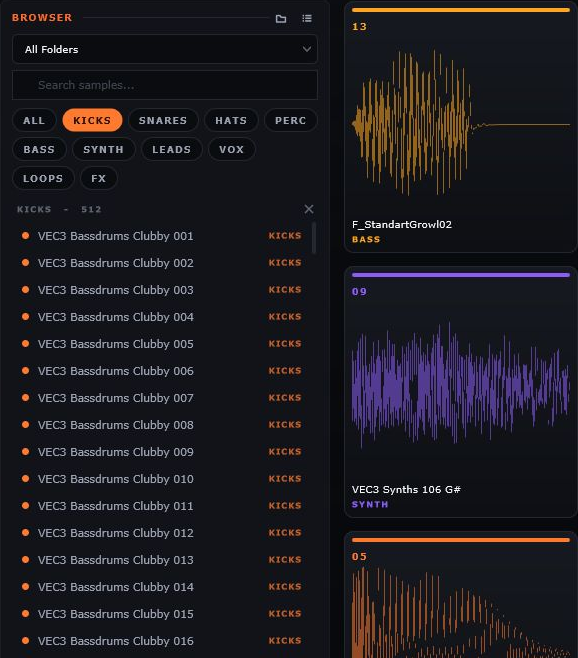Image resolution: width=578 pixels, height=658 pixels.
Task: Click the folder icon in Browser header
Action: point(281,18)
